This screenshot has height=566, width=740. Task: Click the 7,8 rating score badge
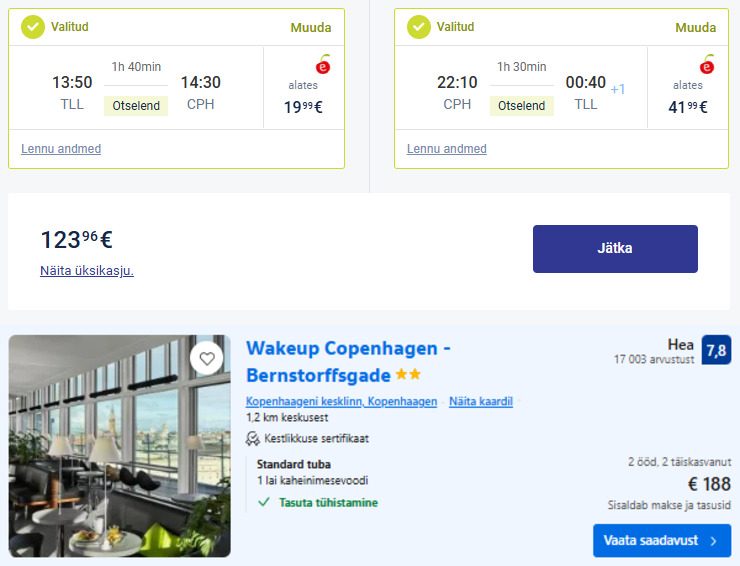tap(716, 350)
